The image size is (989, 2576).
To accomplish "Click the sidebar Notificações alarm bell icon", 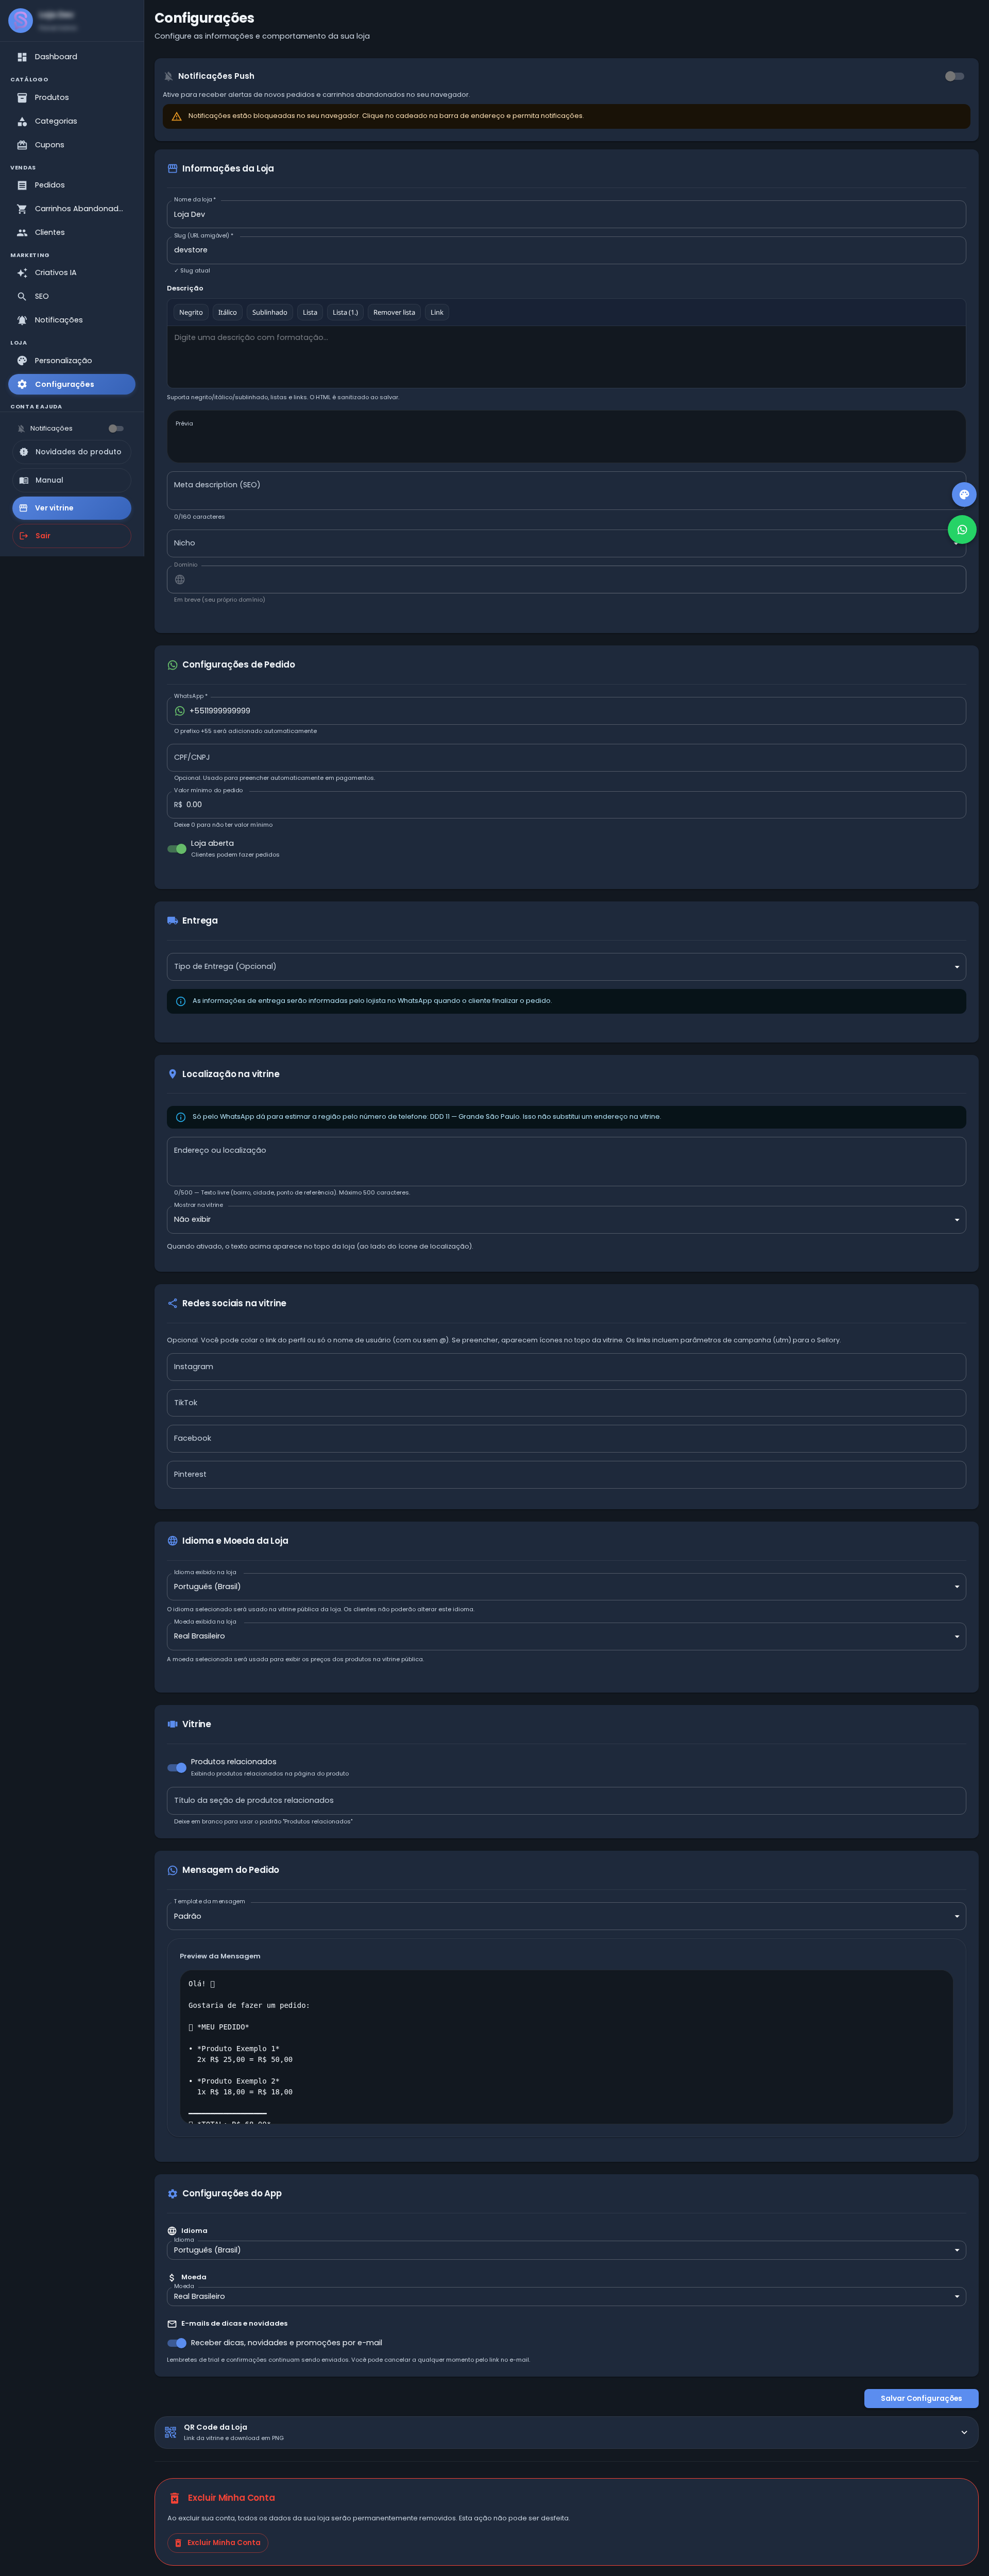I will pyautogui.click(x=22, y=321).
